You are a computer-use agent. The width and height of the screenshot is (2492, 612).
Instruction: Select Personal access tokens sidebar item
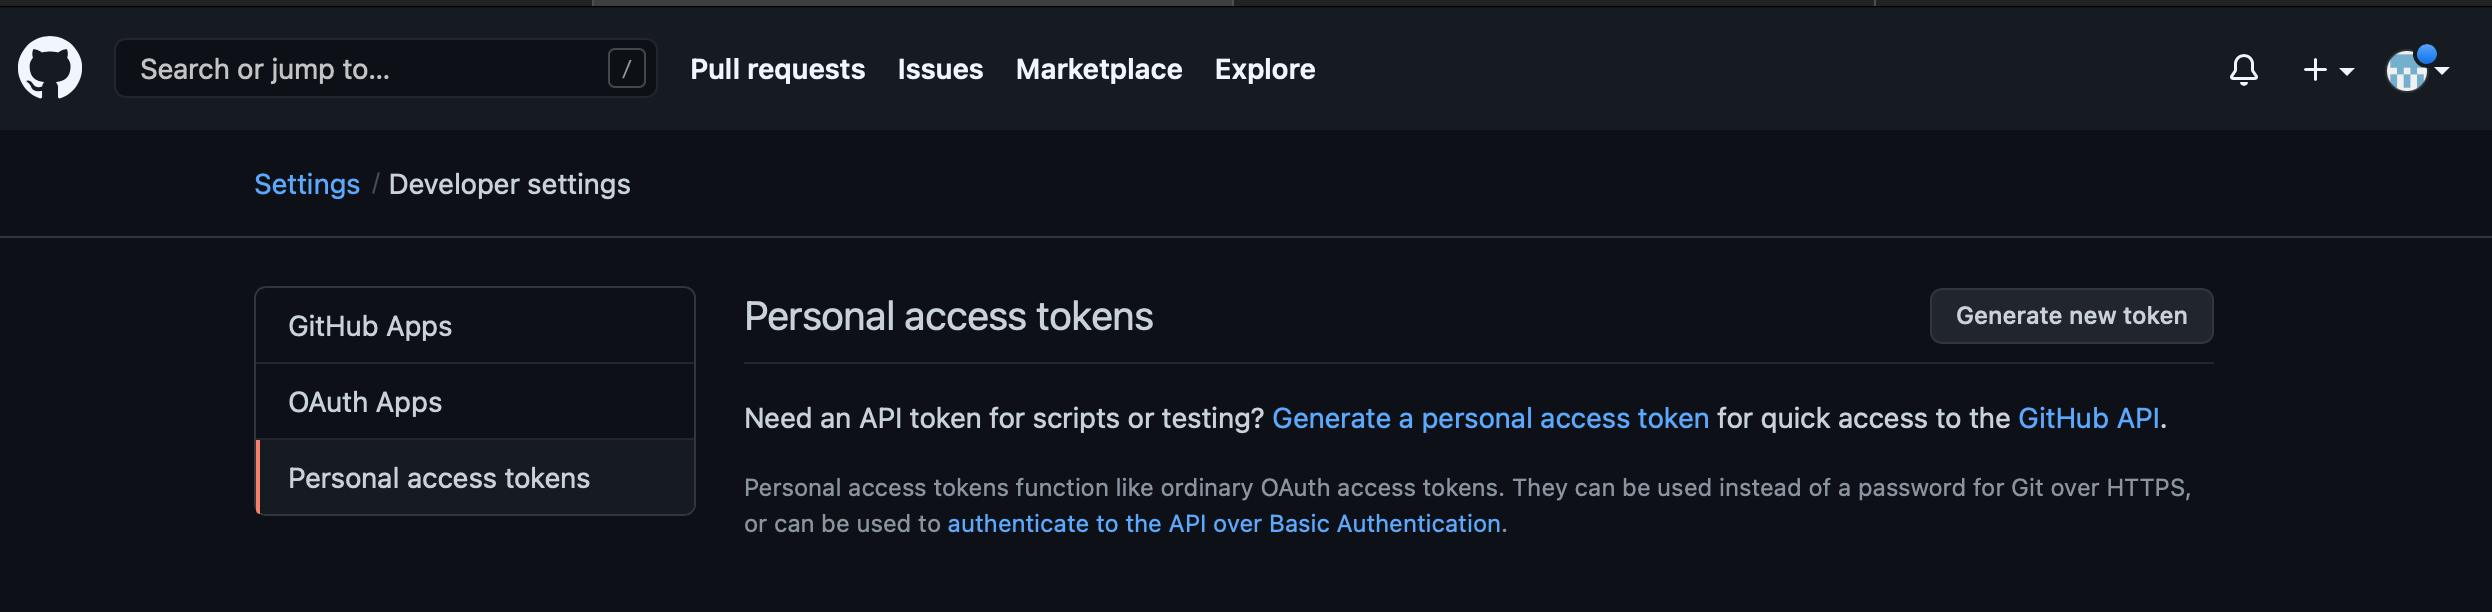point(475,478)
